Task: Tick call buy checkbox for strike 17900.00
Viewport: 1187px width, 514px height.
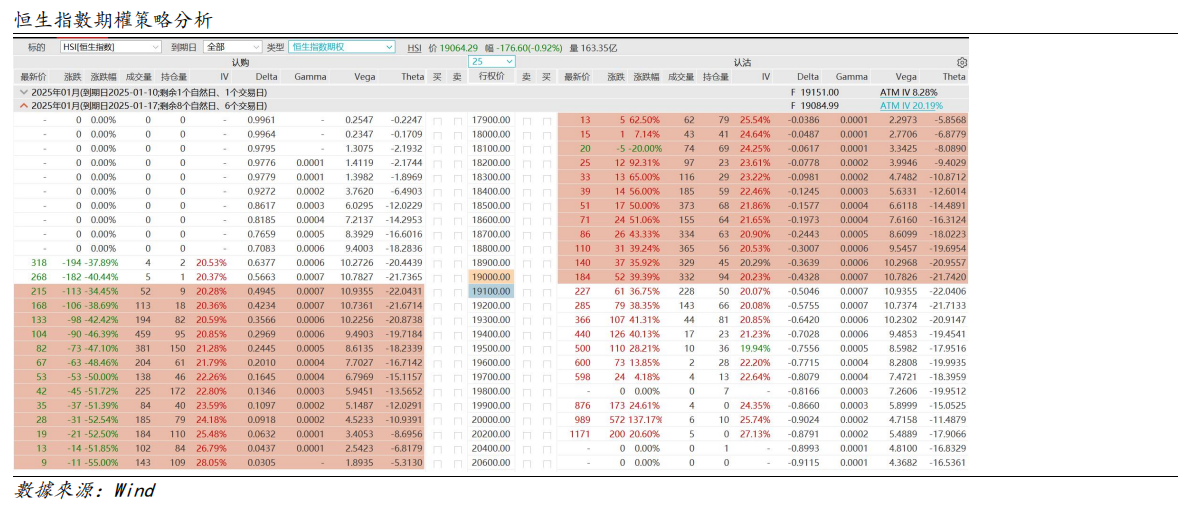Action: point(437,120)
